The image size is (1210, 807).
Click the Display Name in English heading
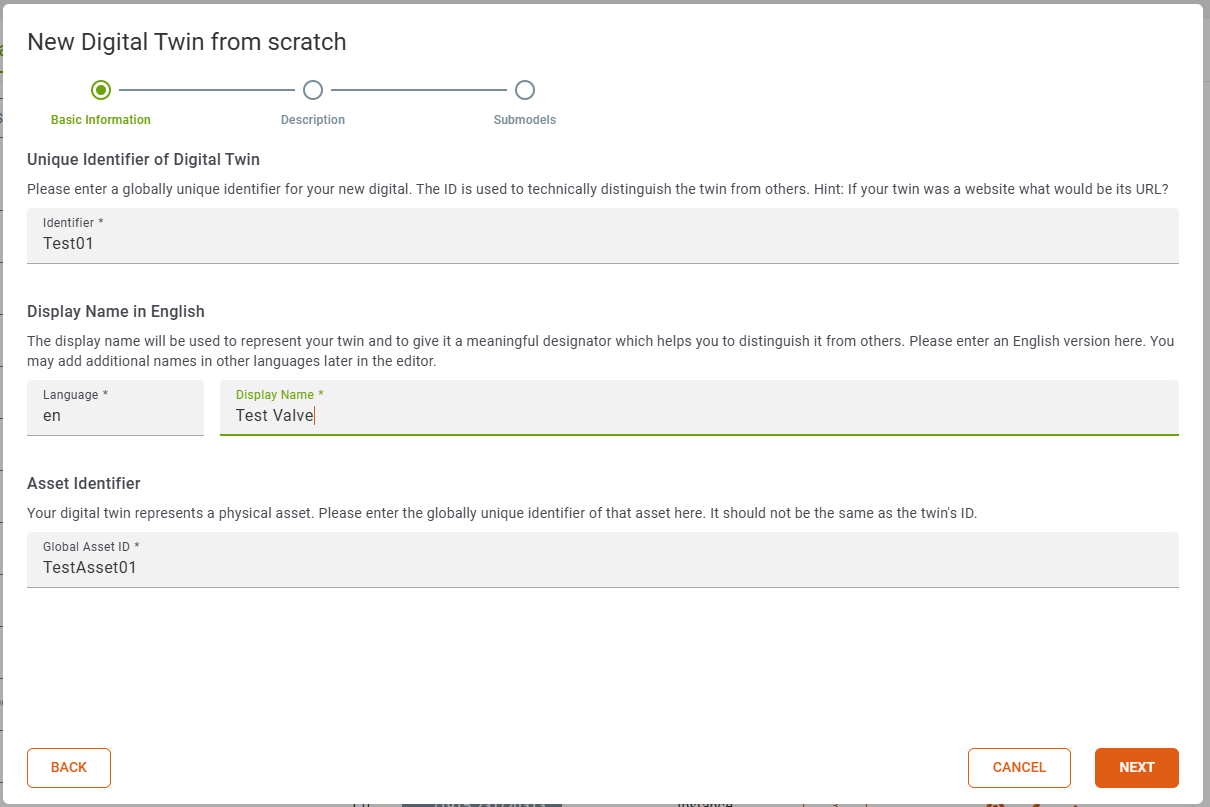116,311
